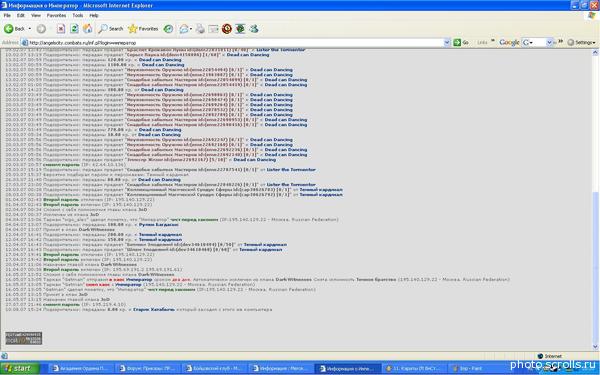
Task: Open the Help menu
Action: pyautogui.click(x=94, y=15)
